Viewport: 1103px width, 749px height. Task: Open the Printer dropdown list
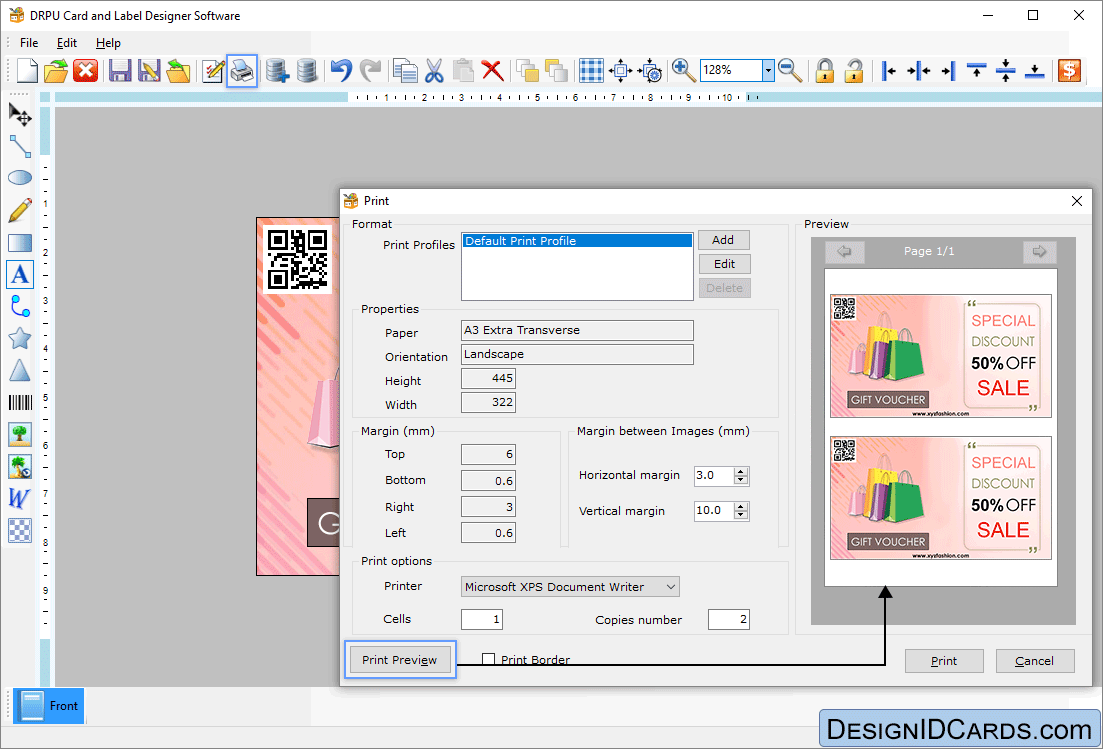[x=670, y=587]
